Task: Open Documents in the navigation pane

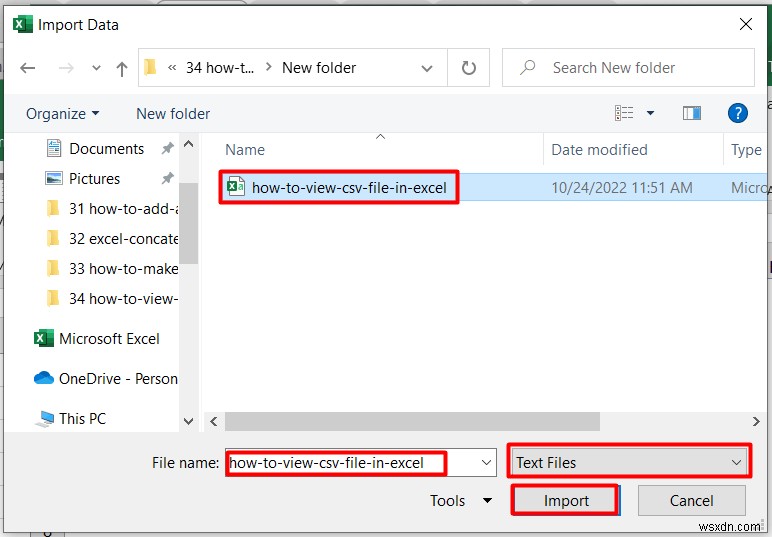Action: pyautogui.click(x=95, y=149)
